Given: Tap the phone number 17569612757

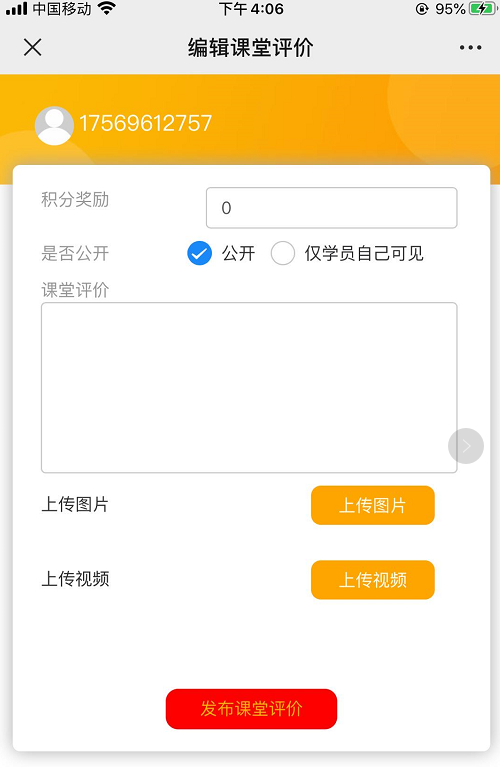Looking at the screenshot, I should pos(145,123).
